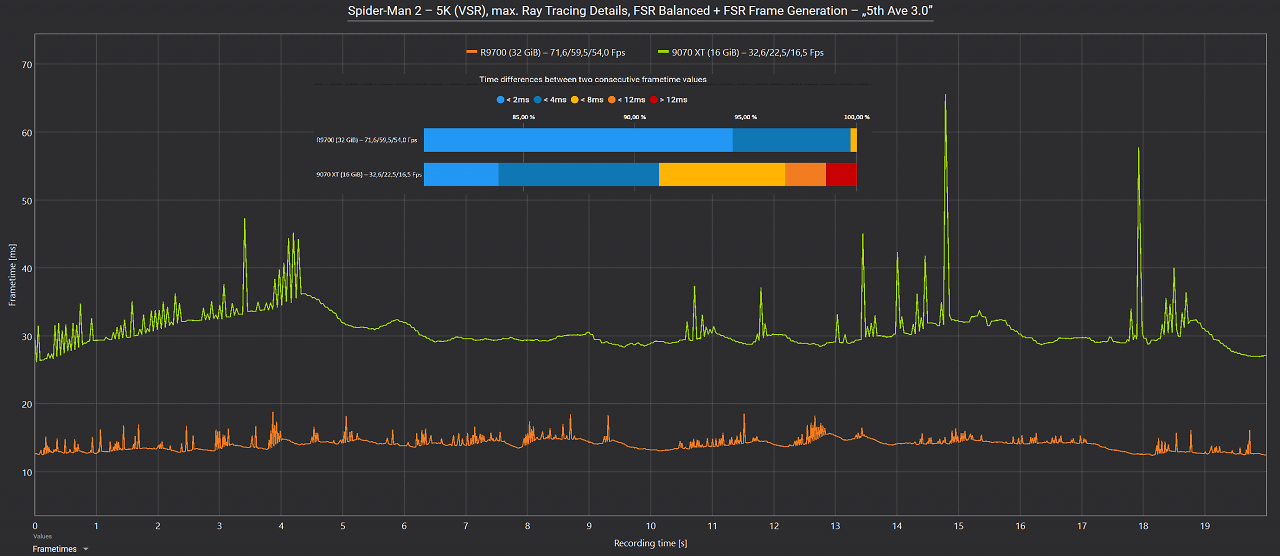Click the '100,00 %' bar chart axis label
Screen dimensions: 1280x556
(857, 117)
